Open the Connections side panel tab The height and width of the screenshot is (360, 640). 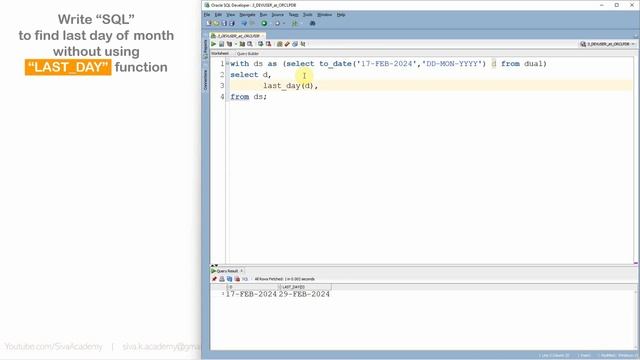pos(205,80)
